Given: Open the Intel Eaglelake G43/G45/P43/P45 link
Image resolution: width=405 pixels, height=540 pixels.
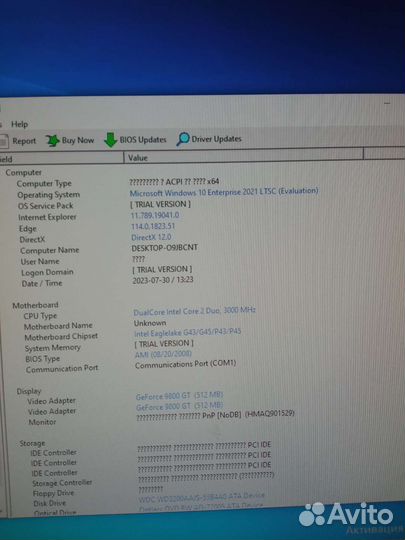Looking at the screenshot, I should tap(187, 332).
